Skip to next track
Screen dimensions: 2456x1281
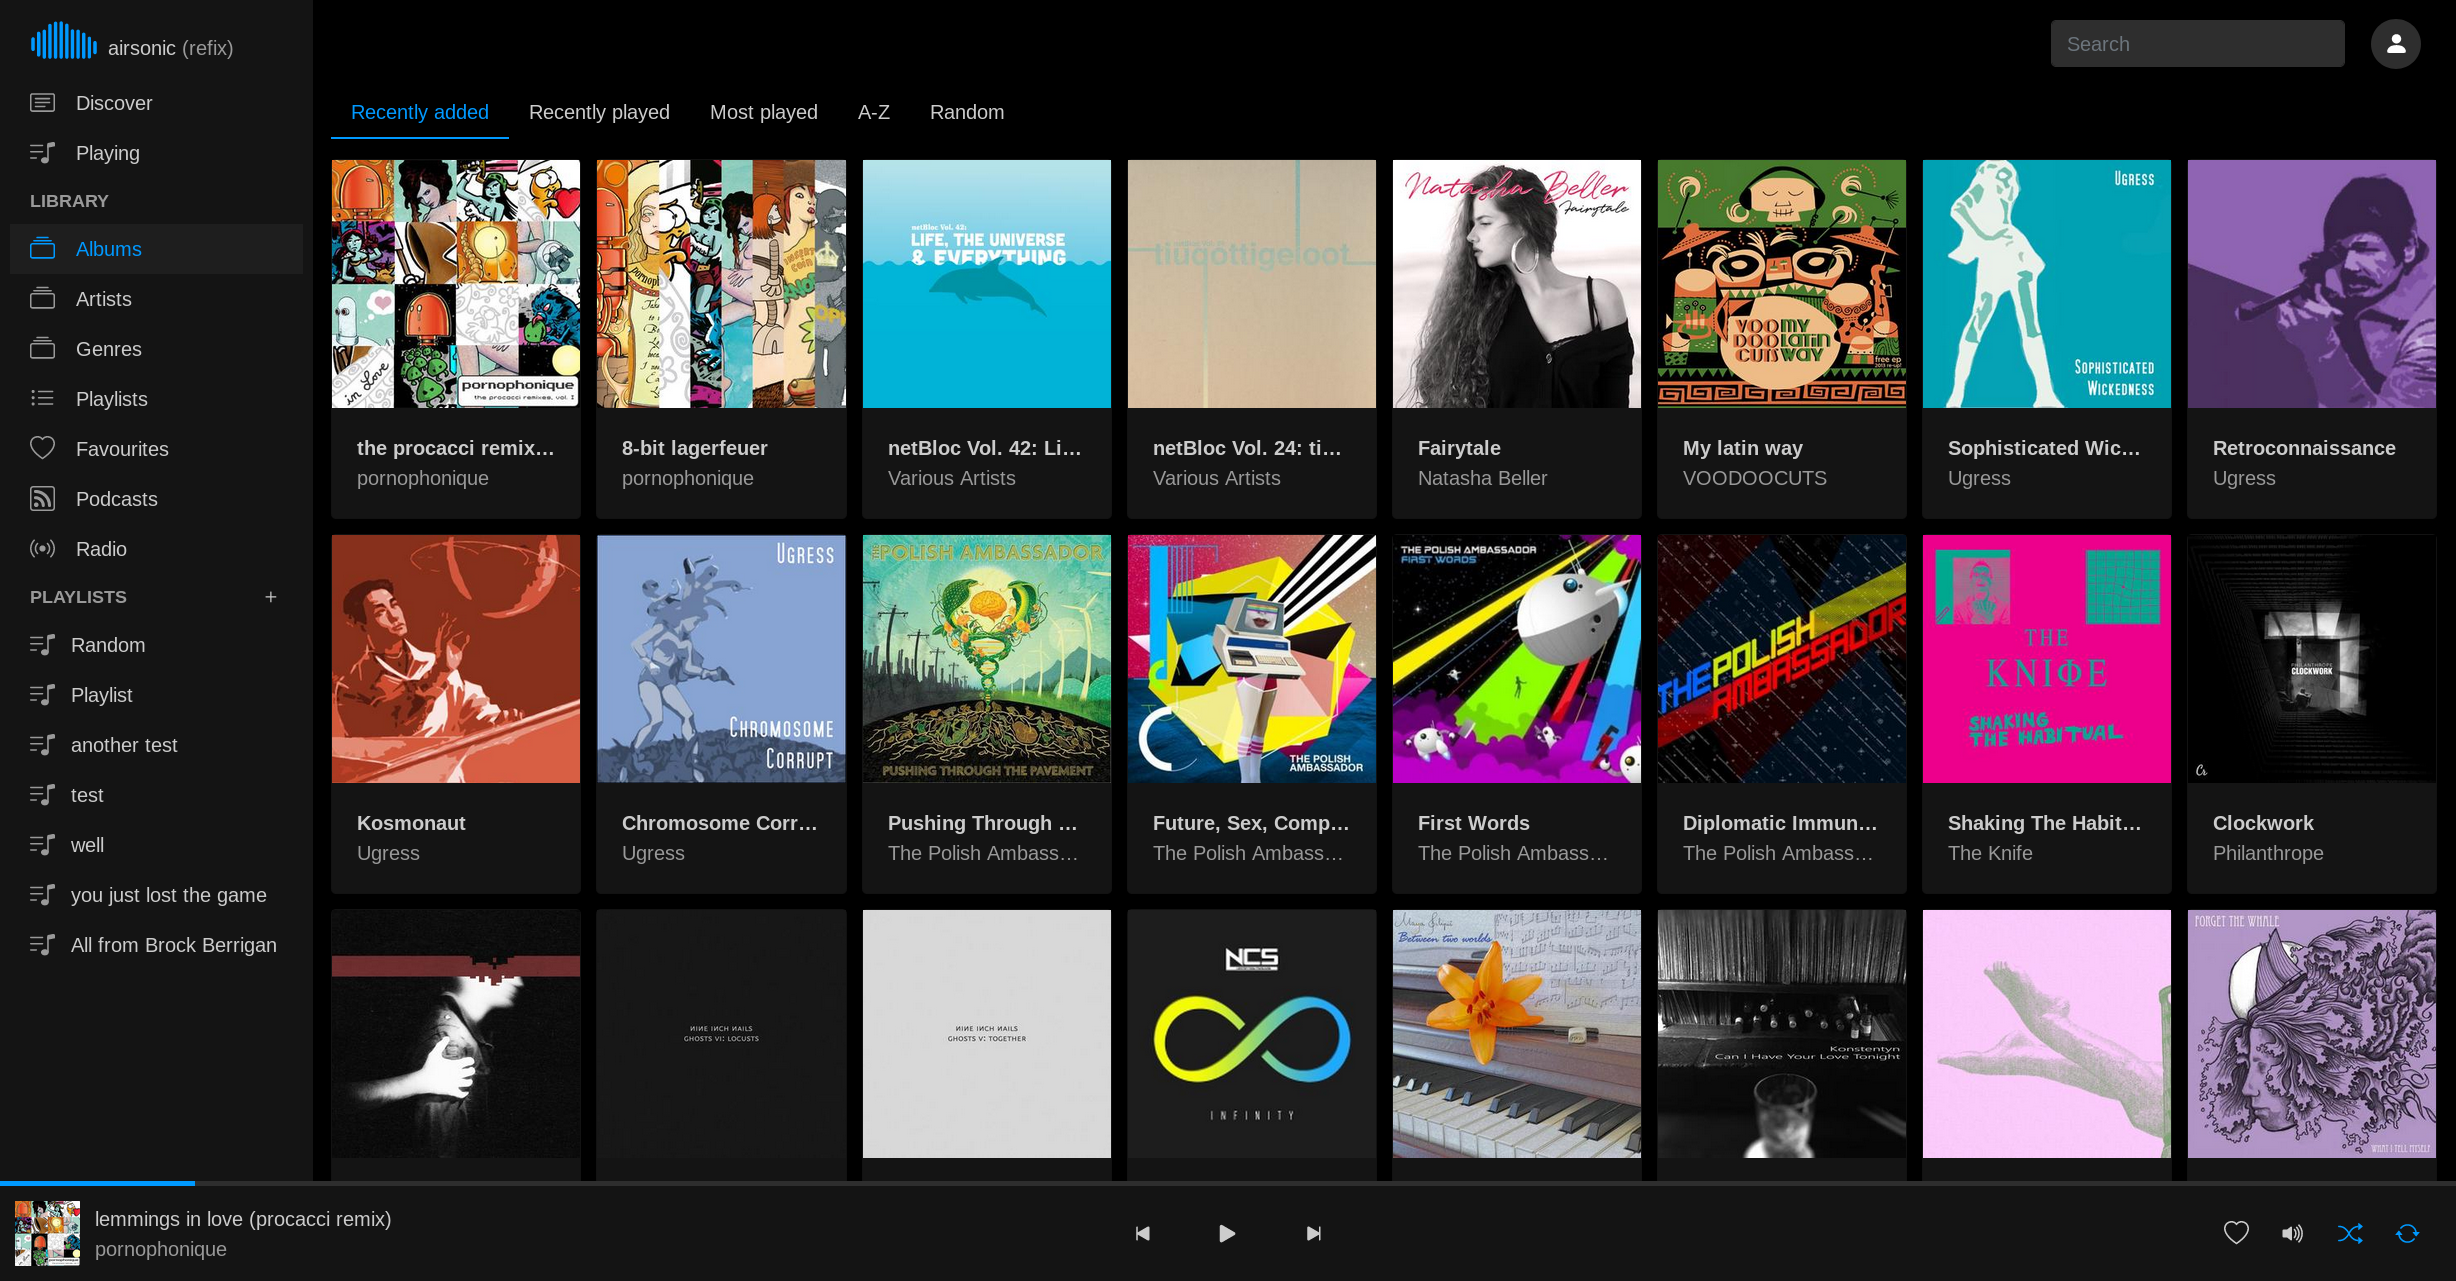1313,1233
